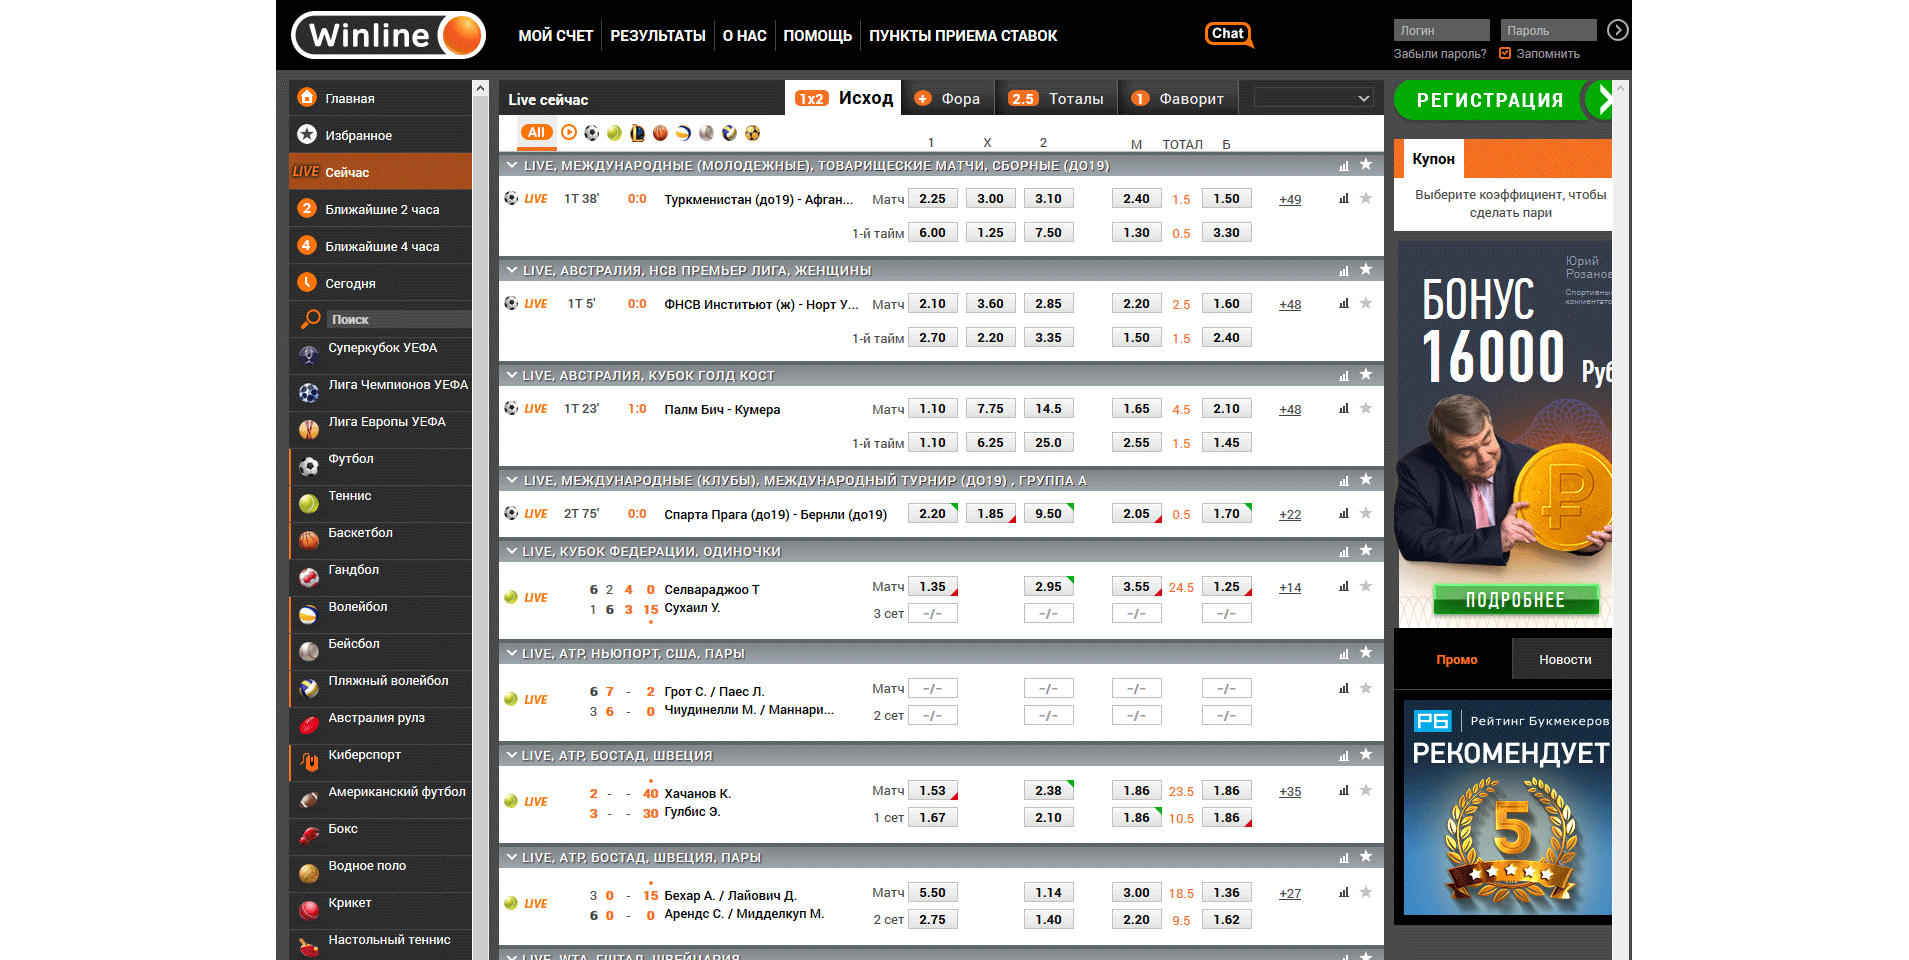Open statistics icon for Хачанов К. match
Viewport: 1909px width, 960px height.
pyautogui.click(x=1344, y=790)
